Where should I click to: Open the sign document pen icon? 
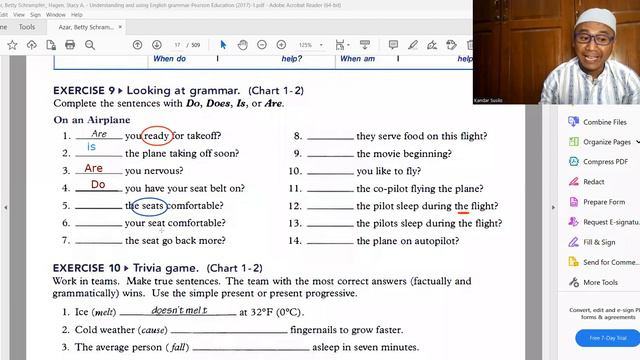click(432, 45)
